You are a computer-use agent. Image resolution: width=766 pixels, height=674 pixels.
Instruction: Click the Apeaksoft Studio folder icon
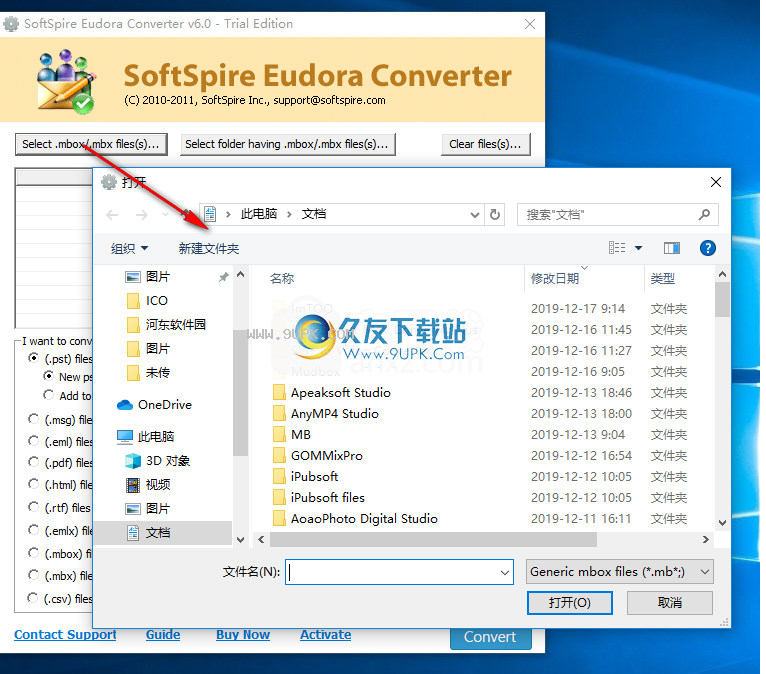tap(279, 393)
